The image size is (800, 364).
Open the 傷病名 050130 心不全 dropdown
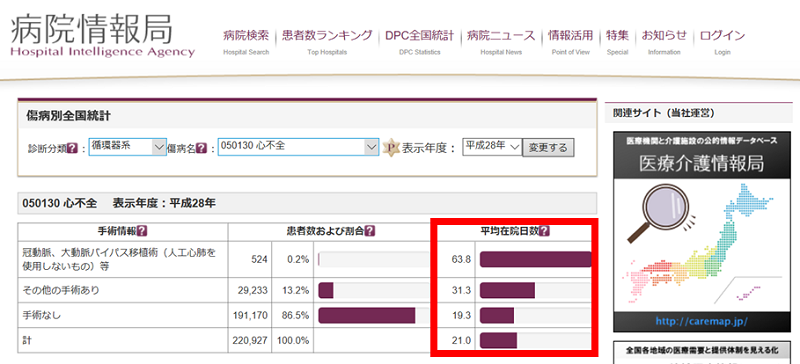(298, 147)
